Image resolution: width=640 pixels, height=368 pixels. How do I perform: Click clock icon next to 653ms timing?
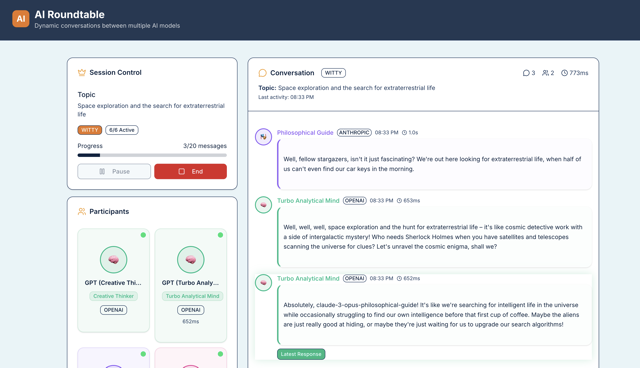tap(399, 201)
